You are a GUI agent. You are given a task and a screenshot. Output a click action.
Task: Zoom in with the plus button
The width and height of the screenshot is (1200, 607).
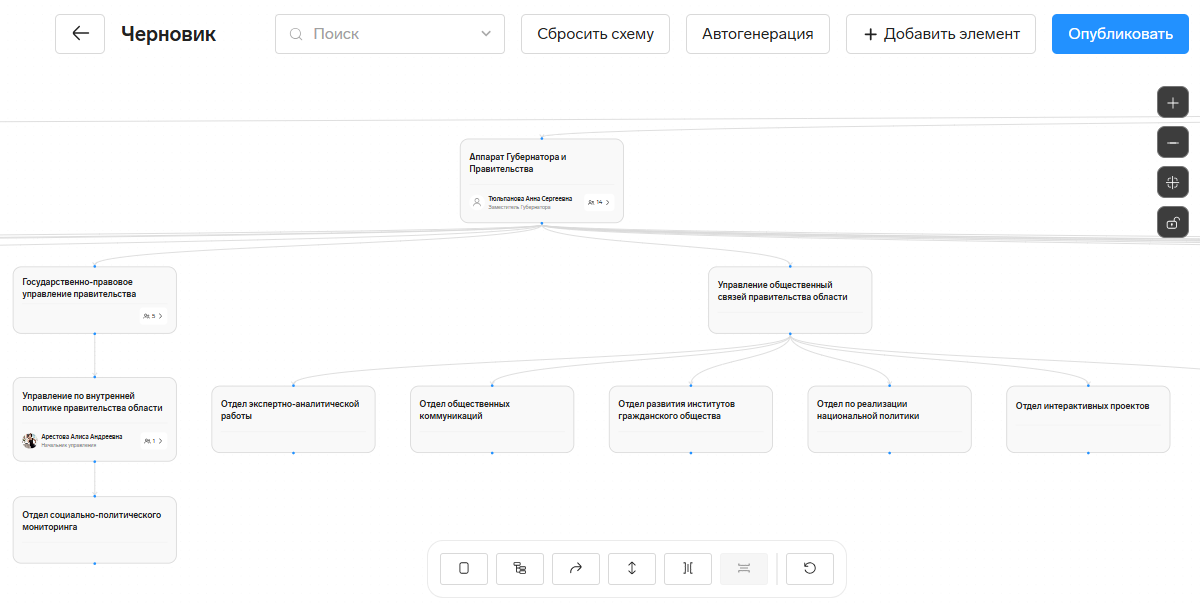pyautogui.click(x=1173, y=103)
